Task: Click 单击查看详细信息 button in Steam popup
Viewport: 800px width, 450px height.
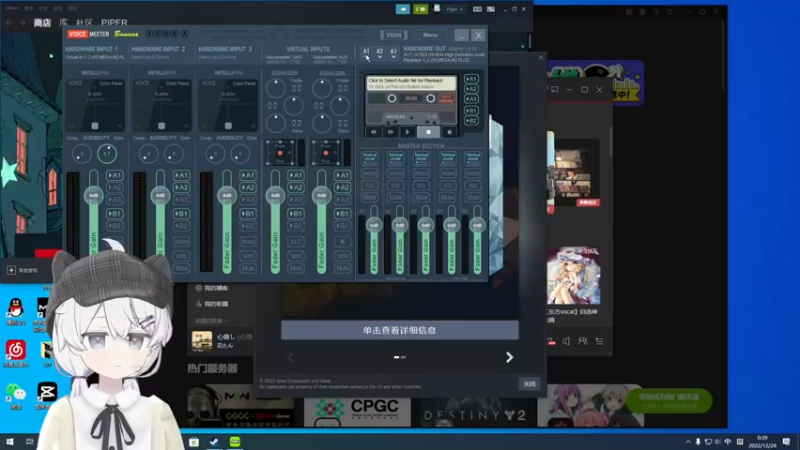Action: (x=399, y=330)
